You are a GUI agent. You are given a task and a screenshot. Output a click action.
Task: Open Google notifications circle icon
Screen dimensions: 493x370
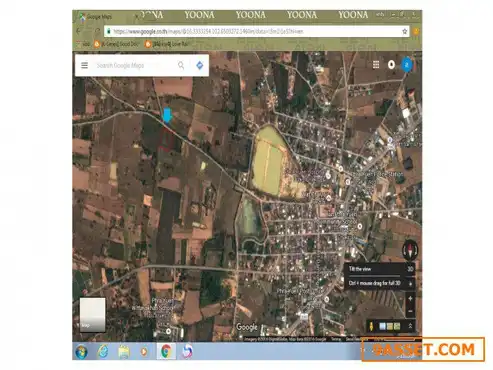point(391,65)
